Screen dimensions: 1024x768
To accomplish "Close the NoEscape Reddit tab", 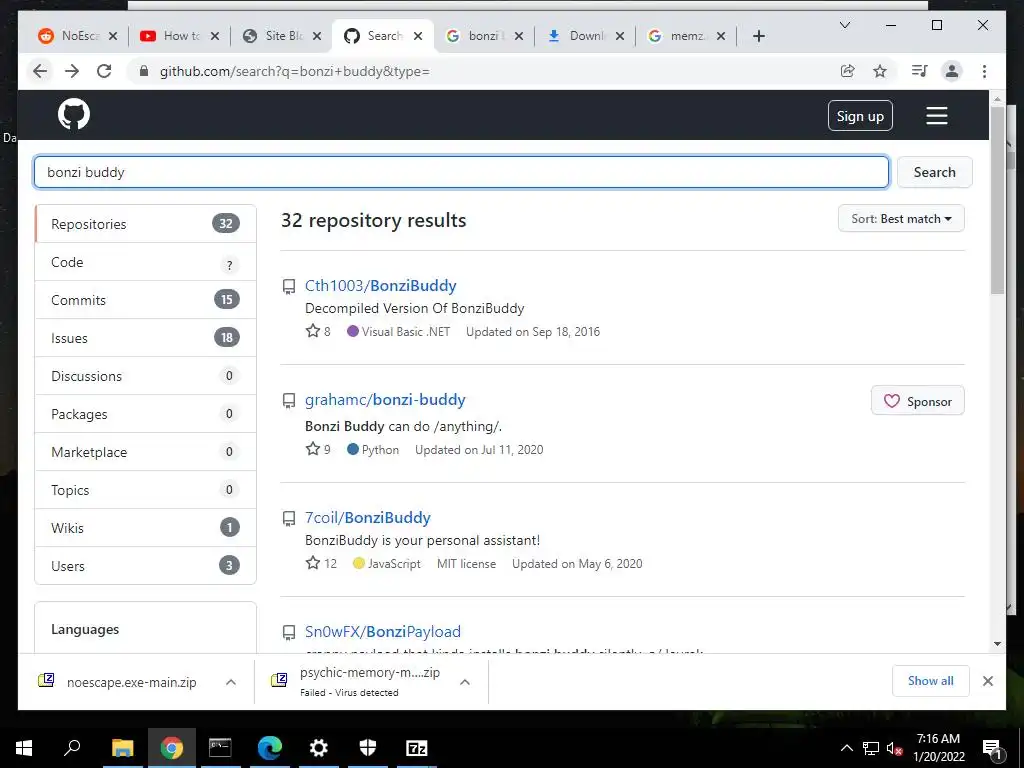I will [x=113, y=36].
